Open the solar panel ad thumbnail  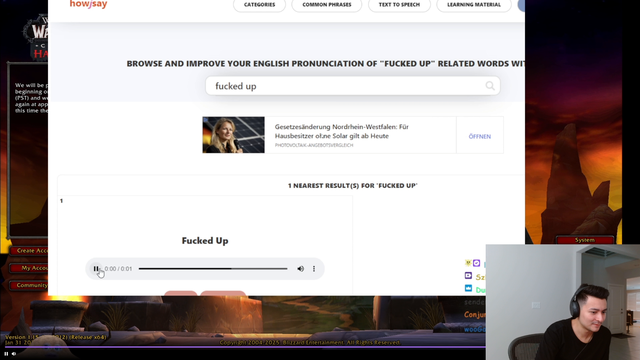[x=233, y=135]
